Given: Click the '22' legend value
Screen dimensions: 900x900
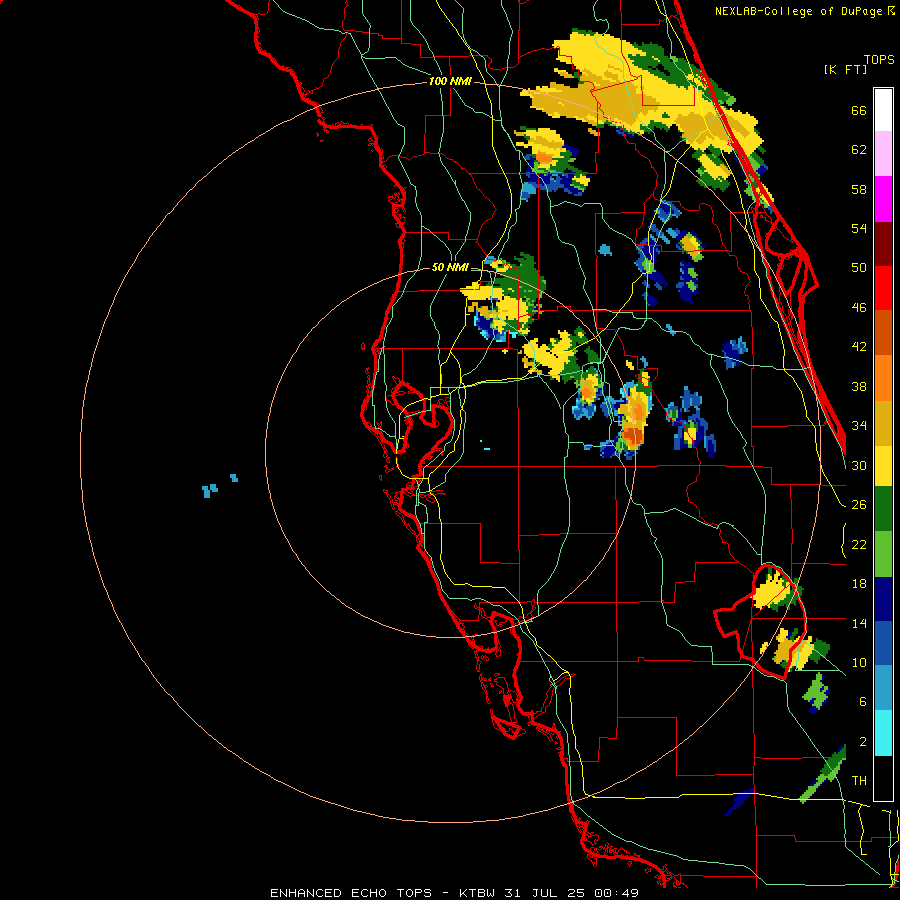Looking at the screenshot, I should coord(859,544).
